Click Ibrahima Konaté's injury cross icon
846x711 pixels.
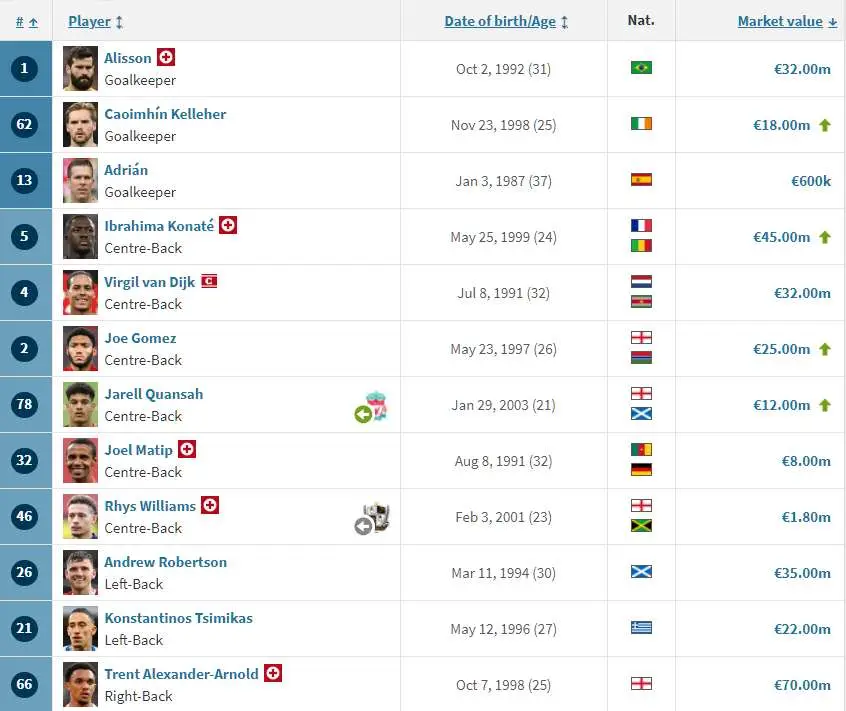pyautogui.click(x=228, y=225)
